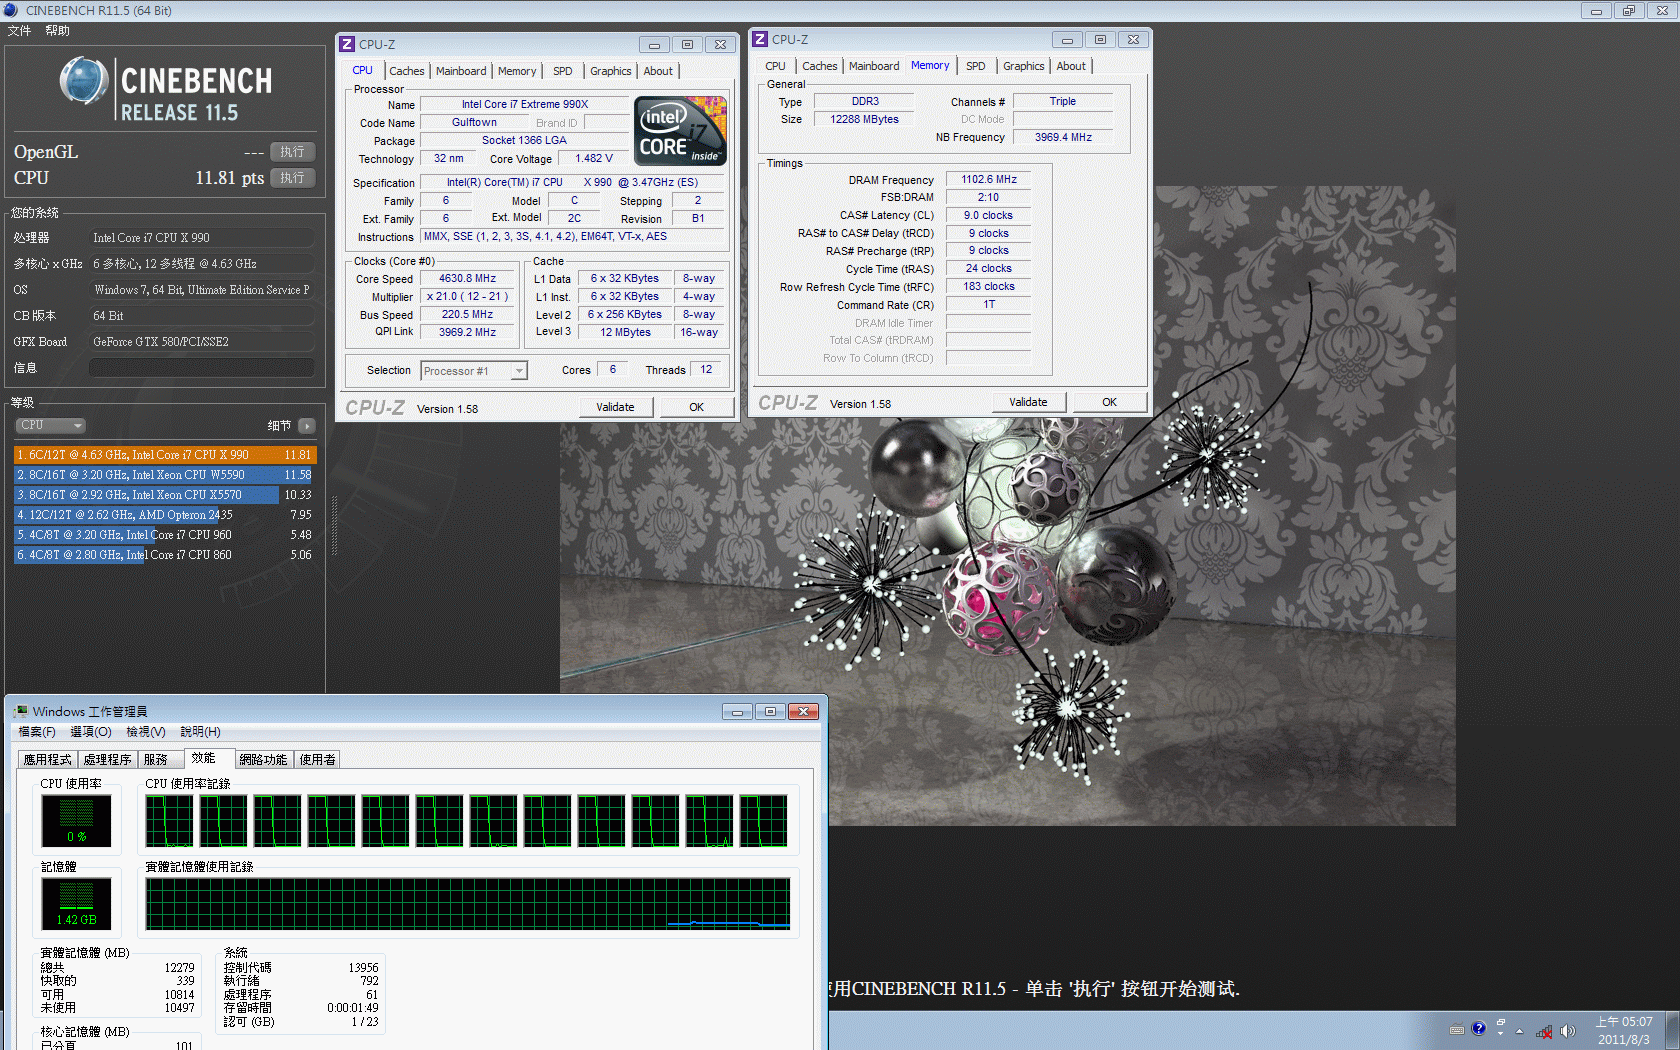
Task: Click Validate in the CPU-Z Memory window
Action: pyautogui.click(x=1029, y=402)
